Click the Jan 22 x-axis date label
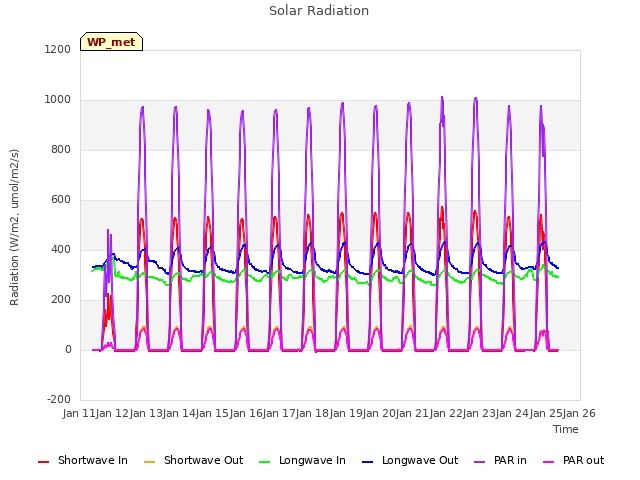 pos(446,413)
